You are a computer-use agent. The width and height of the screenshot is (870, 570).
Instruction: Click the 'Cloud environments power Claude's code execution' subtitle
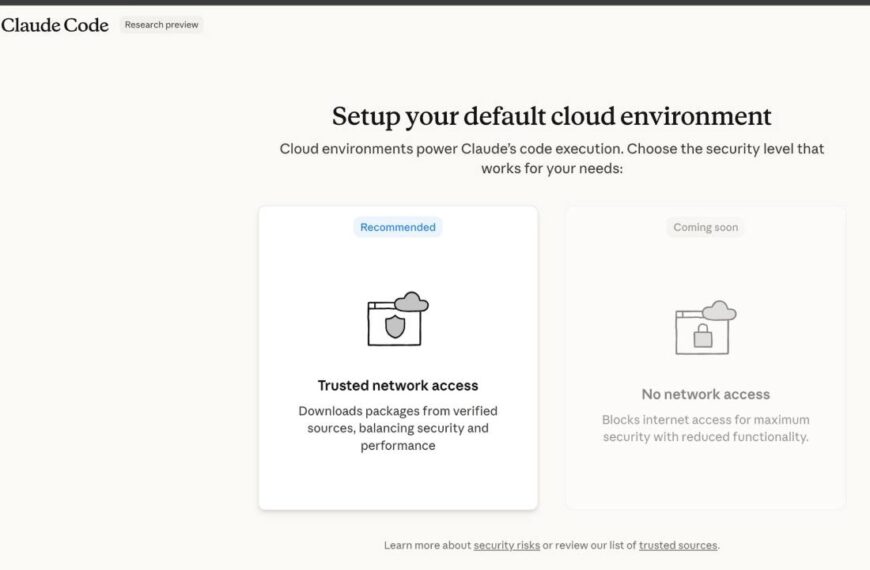click(552, 158)
